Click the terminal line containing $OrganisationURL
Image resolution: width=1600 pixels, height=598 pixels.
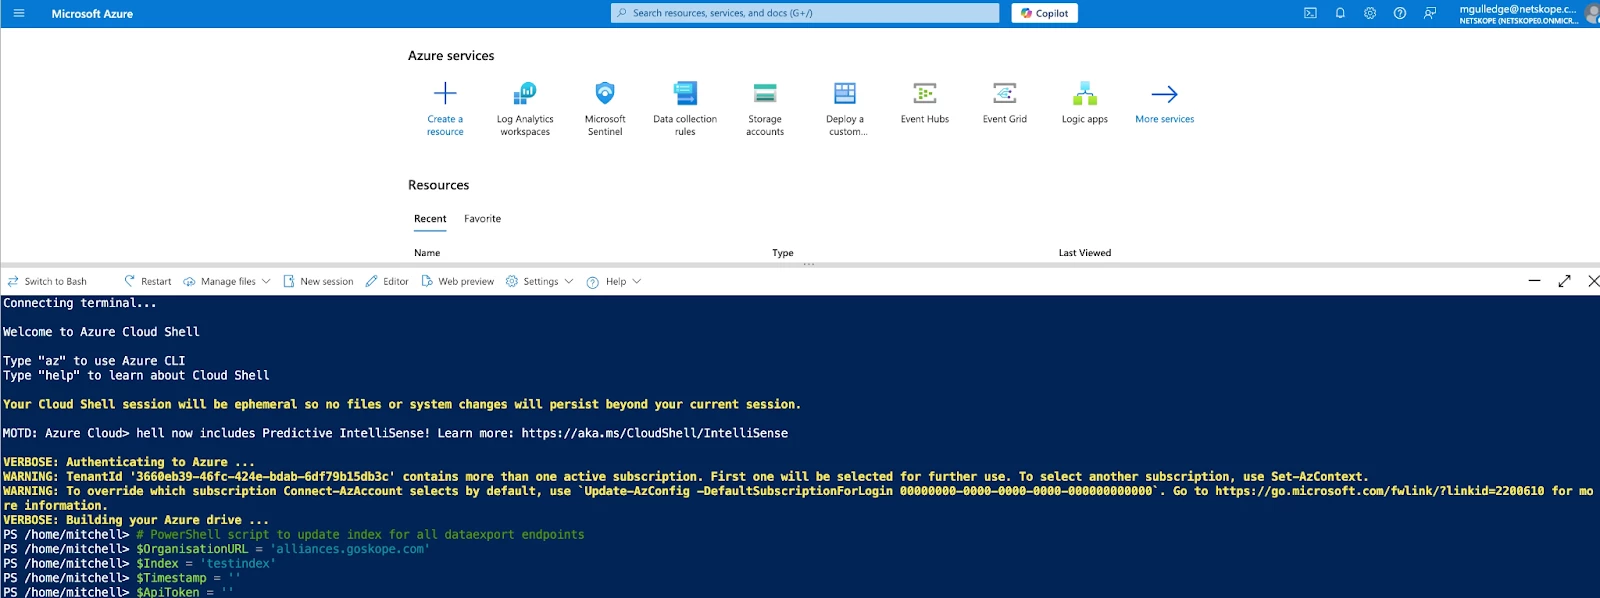click(216, 549)
